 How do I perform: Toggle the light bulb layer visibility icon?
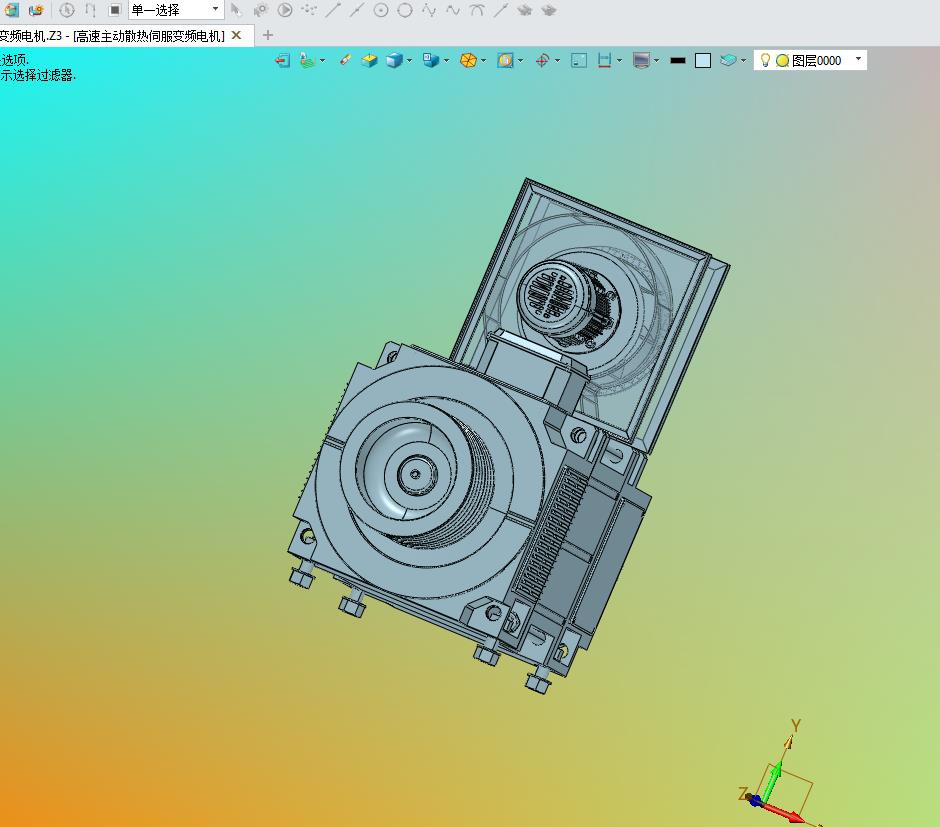tap(765, 60)
